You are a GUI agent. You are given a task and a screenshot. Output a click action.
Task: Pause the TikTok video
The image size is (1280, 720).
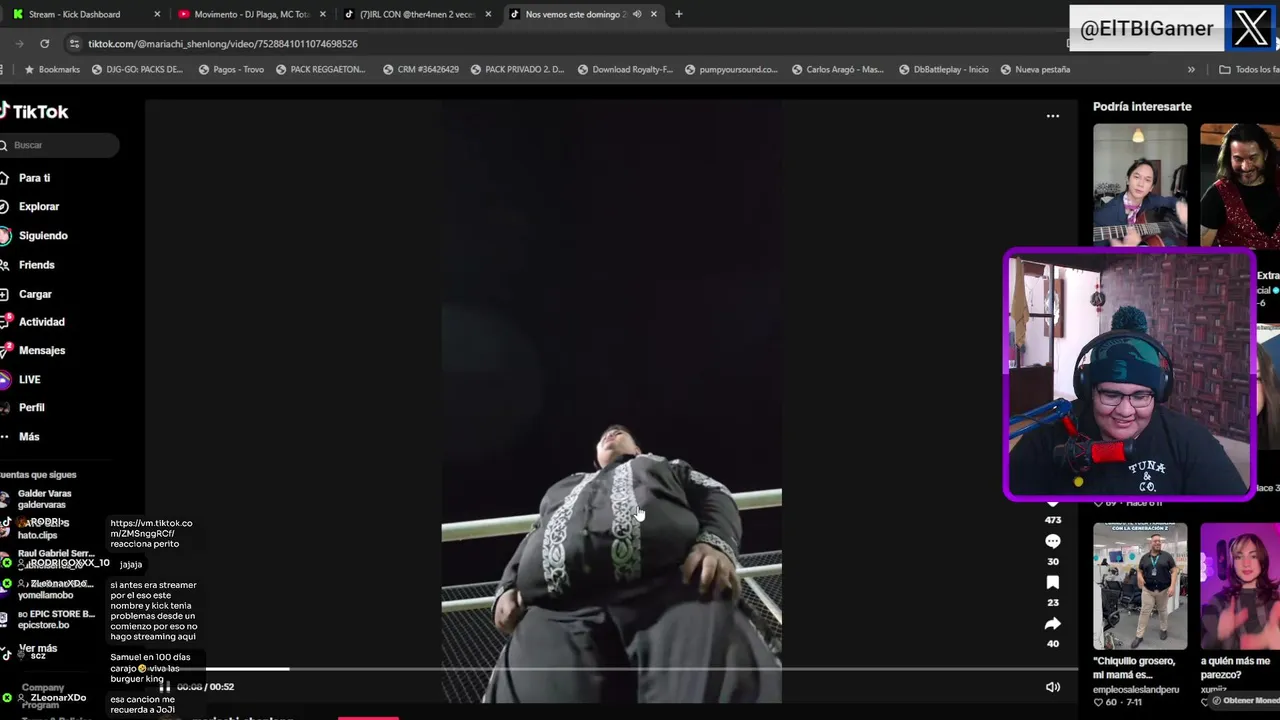coord(165,686)
